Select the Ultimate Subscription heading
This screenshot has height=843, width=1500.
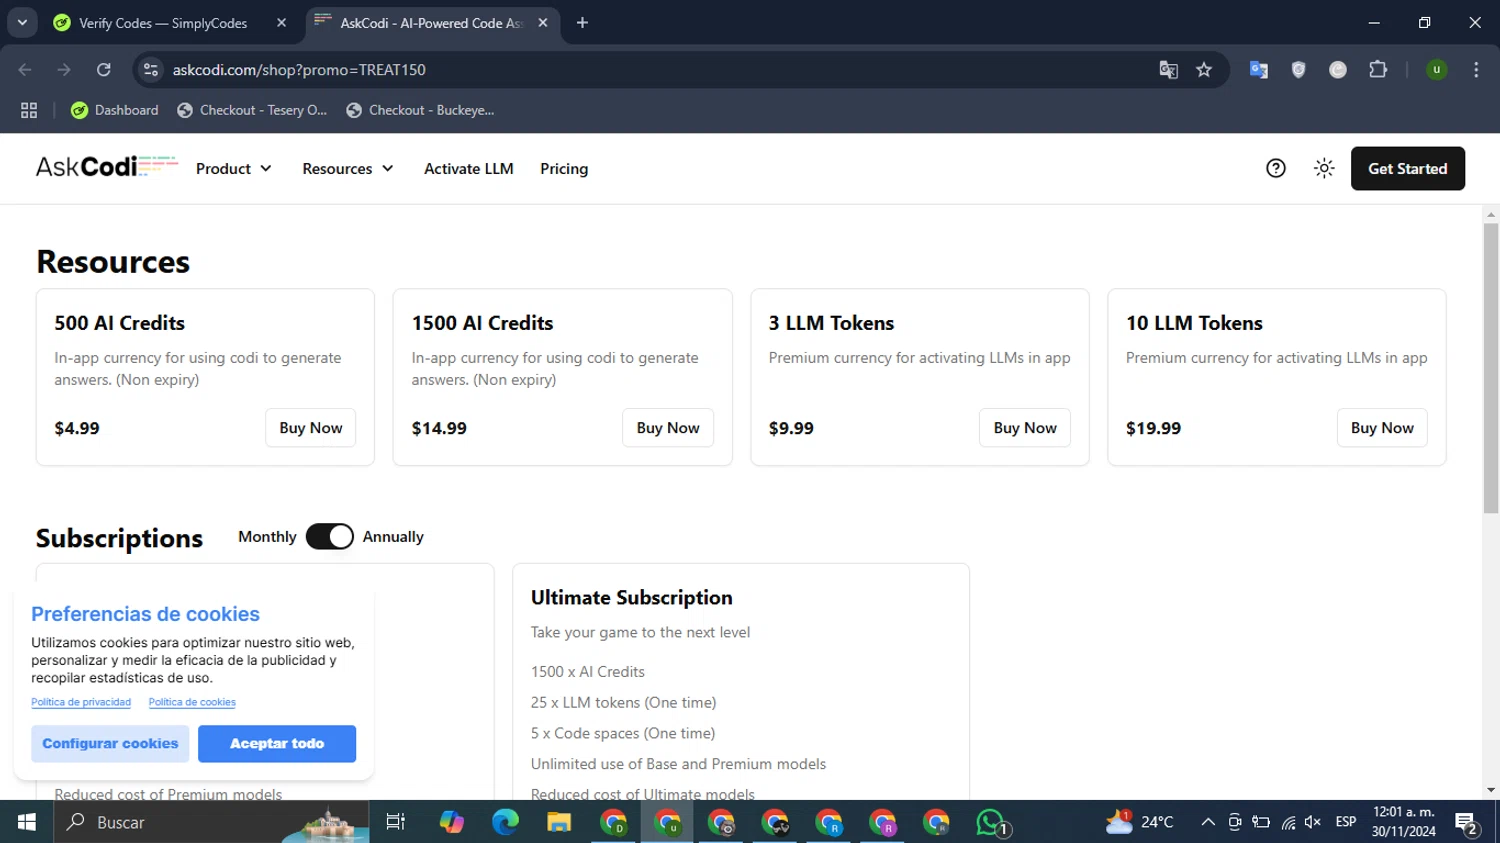(x=632, y=597)
